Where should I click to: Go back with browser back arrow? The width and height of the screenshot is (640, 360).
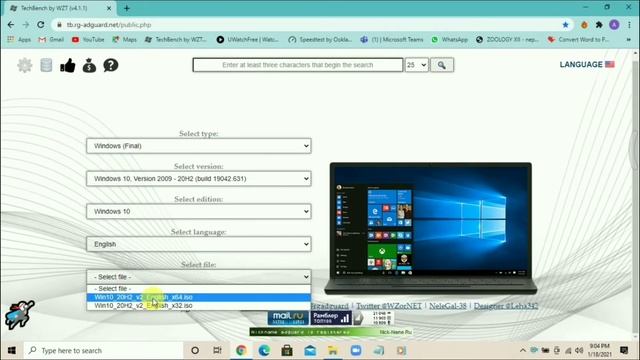[x=11, y=25]
